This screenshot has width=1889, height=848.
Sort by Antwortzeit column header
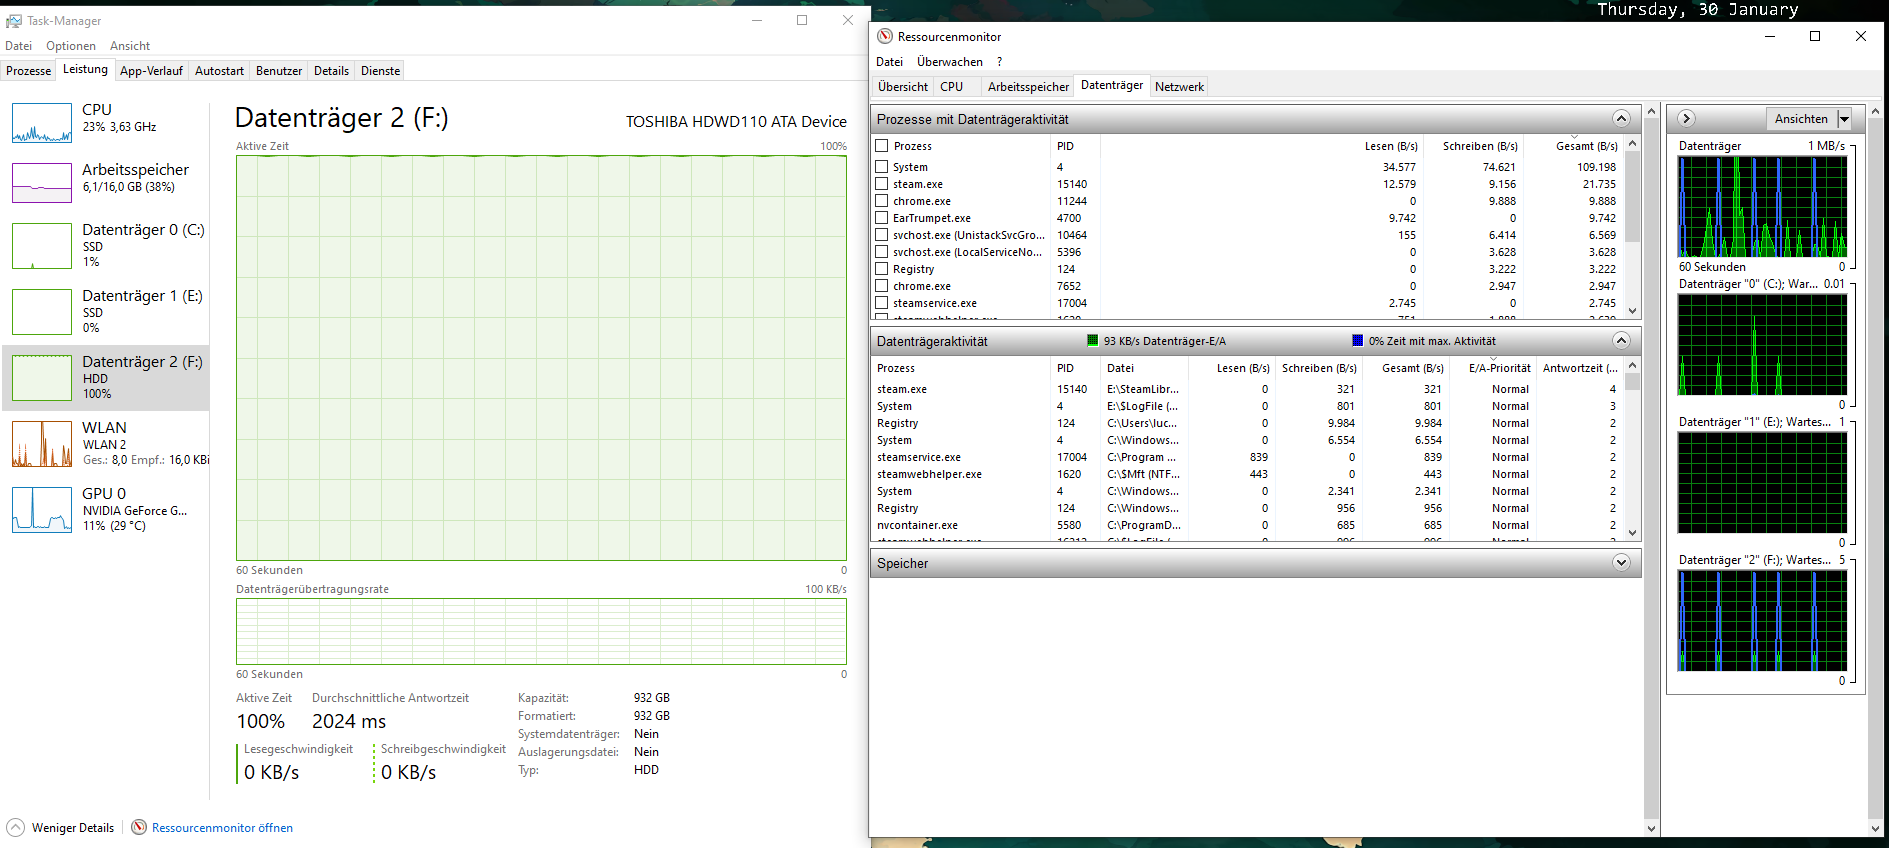tap(1580, 367)
